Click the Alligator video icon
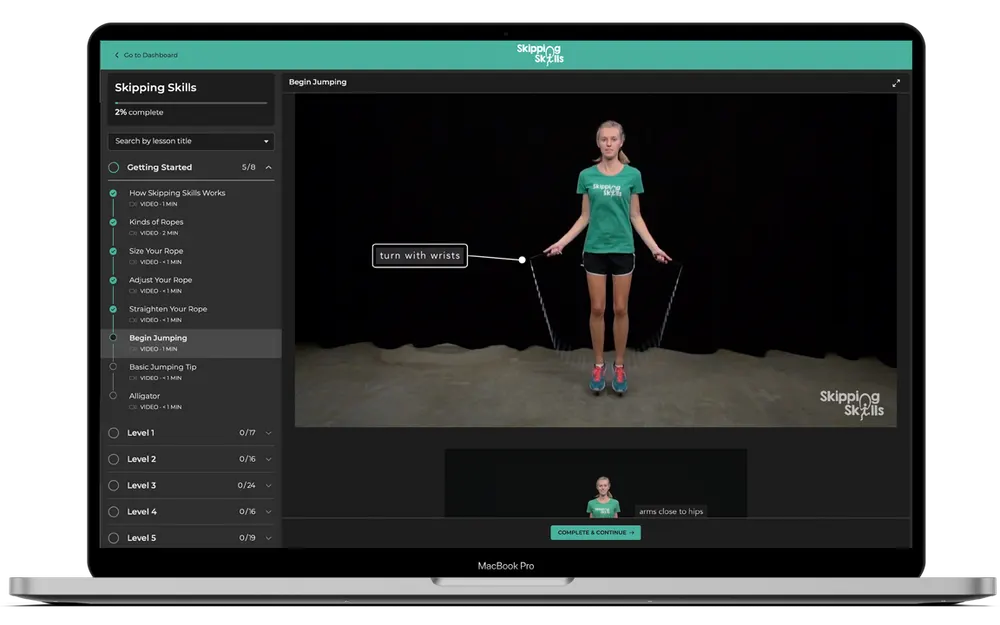The height and width of the screenshot is (625, 1000). [133, 407]
